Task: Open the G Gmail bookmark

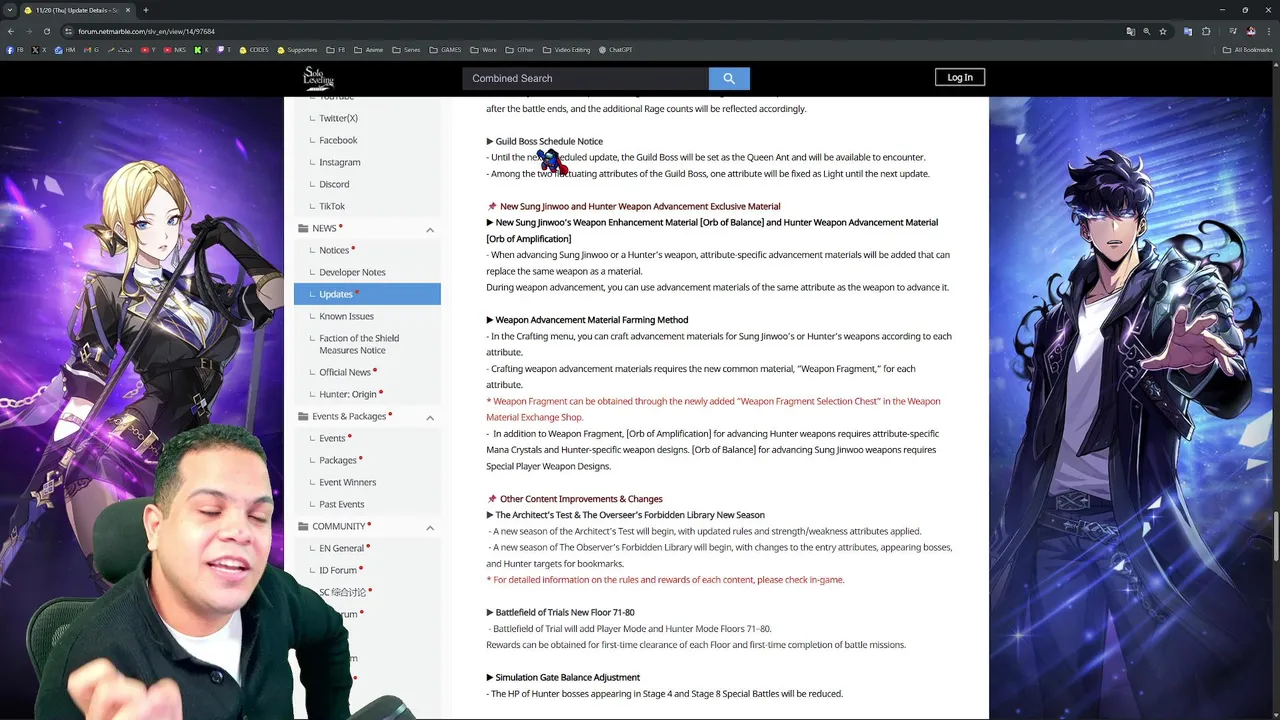Action: [x=92, y=50]
